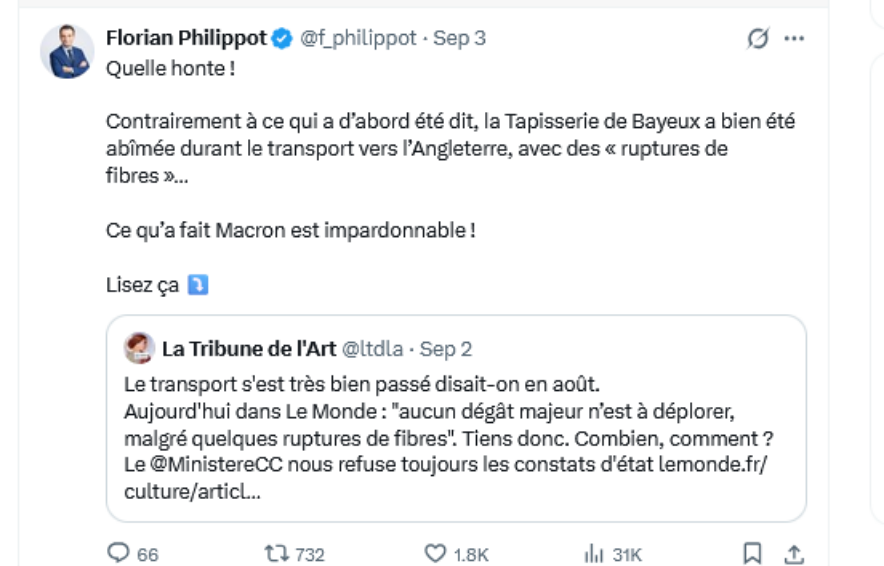This screenshot has width=884, height=566.
Task: Click the reply icon with 66 comments
Action: (118, 553)
